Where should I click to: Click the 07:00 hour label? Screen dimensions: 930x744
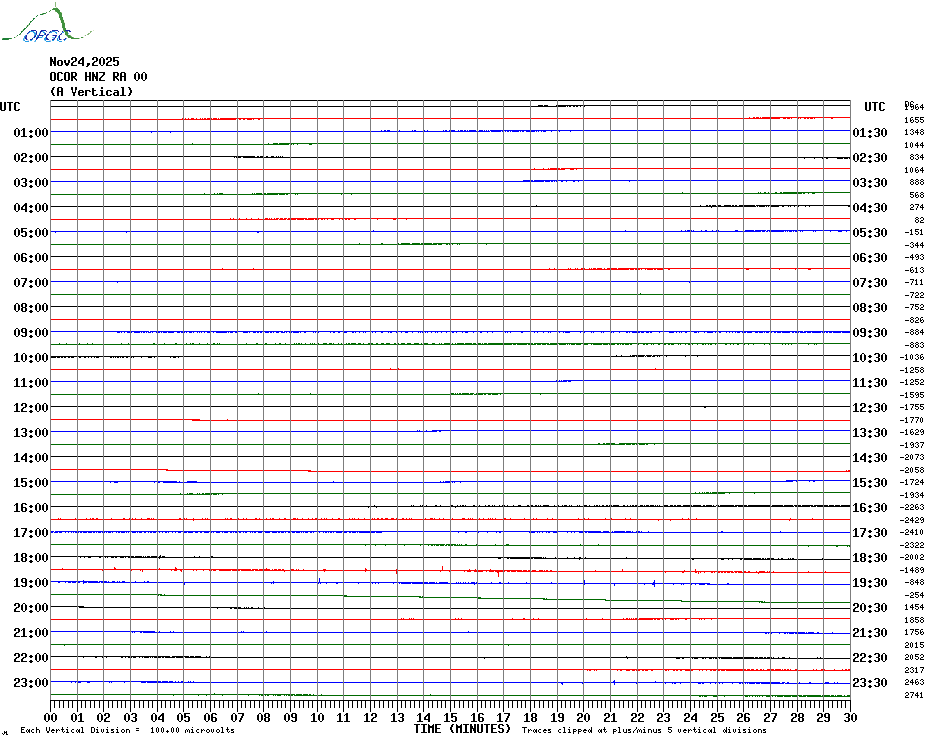(x=31, y=282)
